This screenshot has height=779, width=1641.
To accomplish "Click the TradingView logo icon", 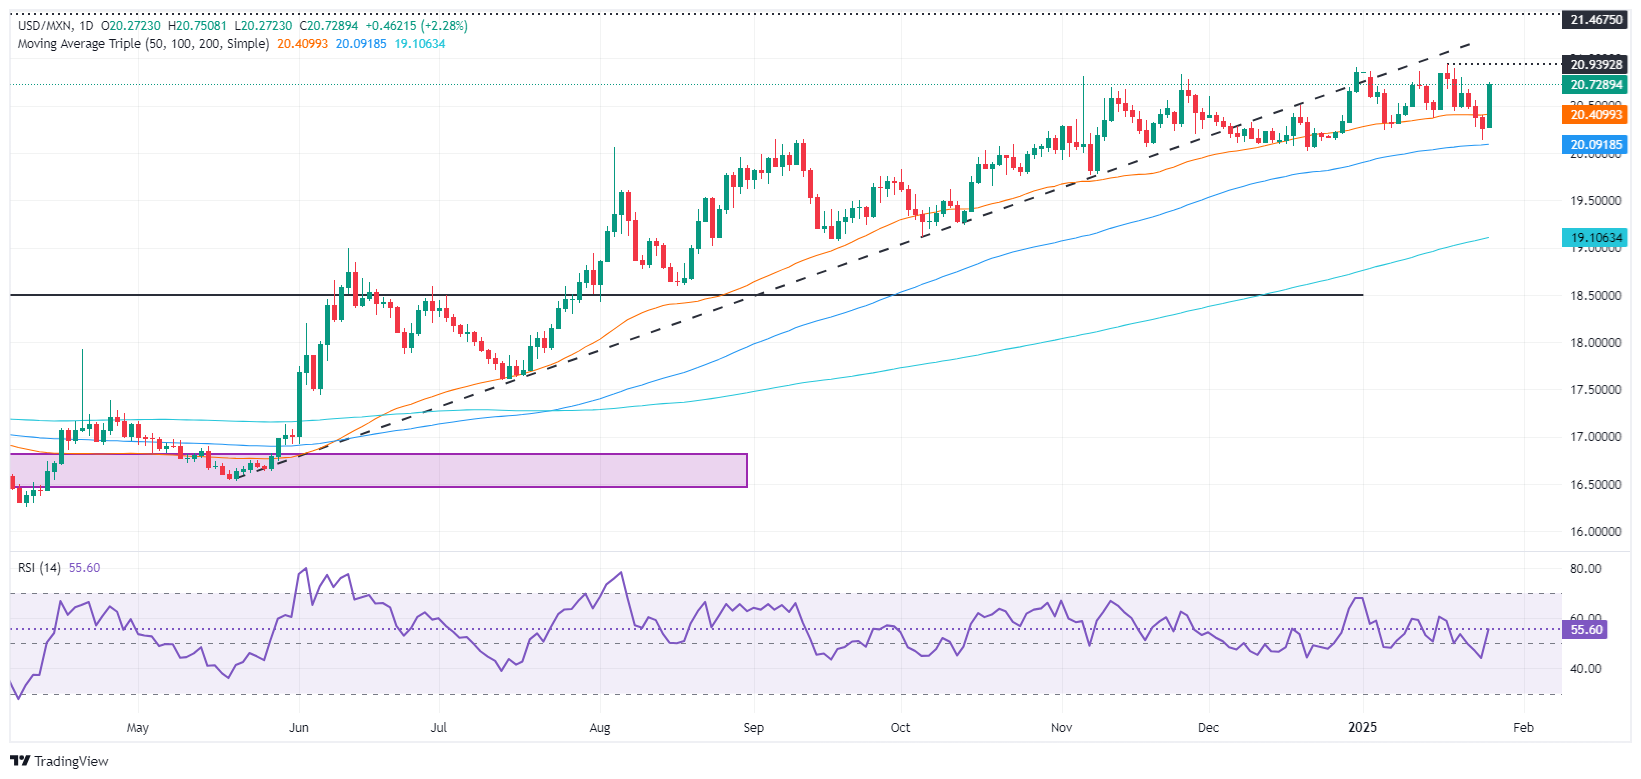I will point(20,761).
